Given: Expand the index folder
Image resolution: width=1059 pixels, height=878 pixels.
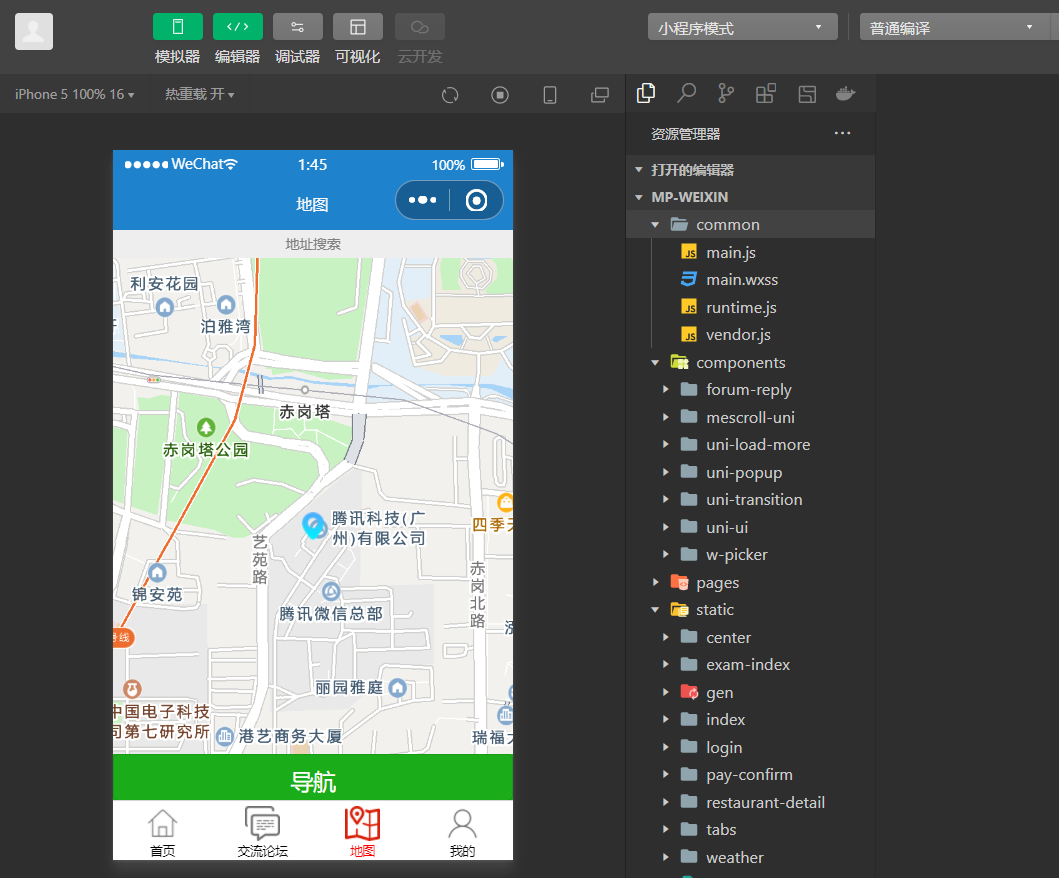Looking at the screenshot, I should (751, 719).
